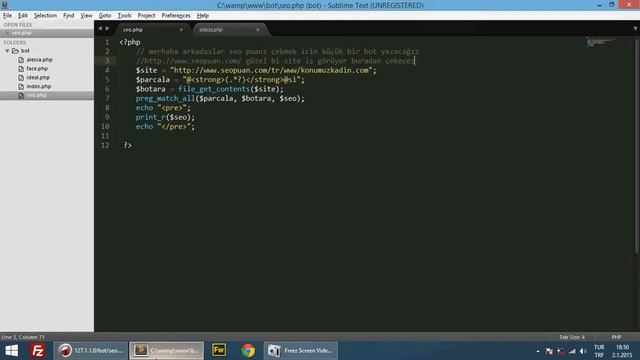Click line number 7 in gutter
The image size is (640, 360).
click(x=107, y=98)
